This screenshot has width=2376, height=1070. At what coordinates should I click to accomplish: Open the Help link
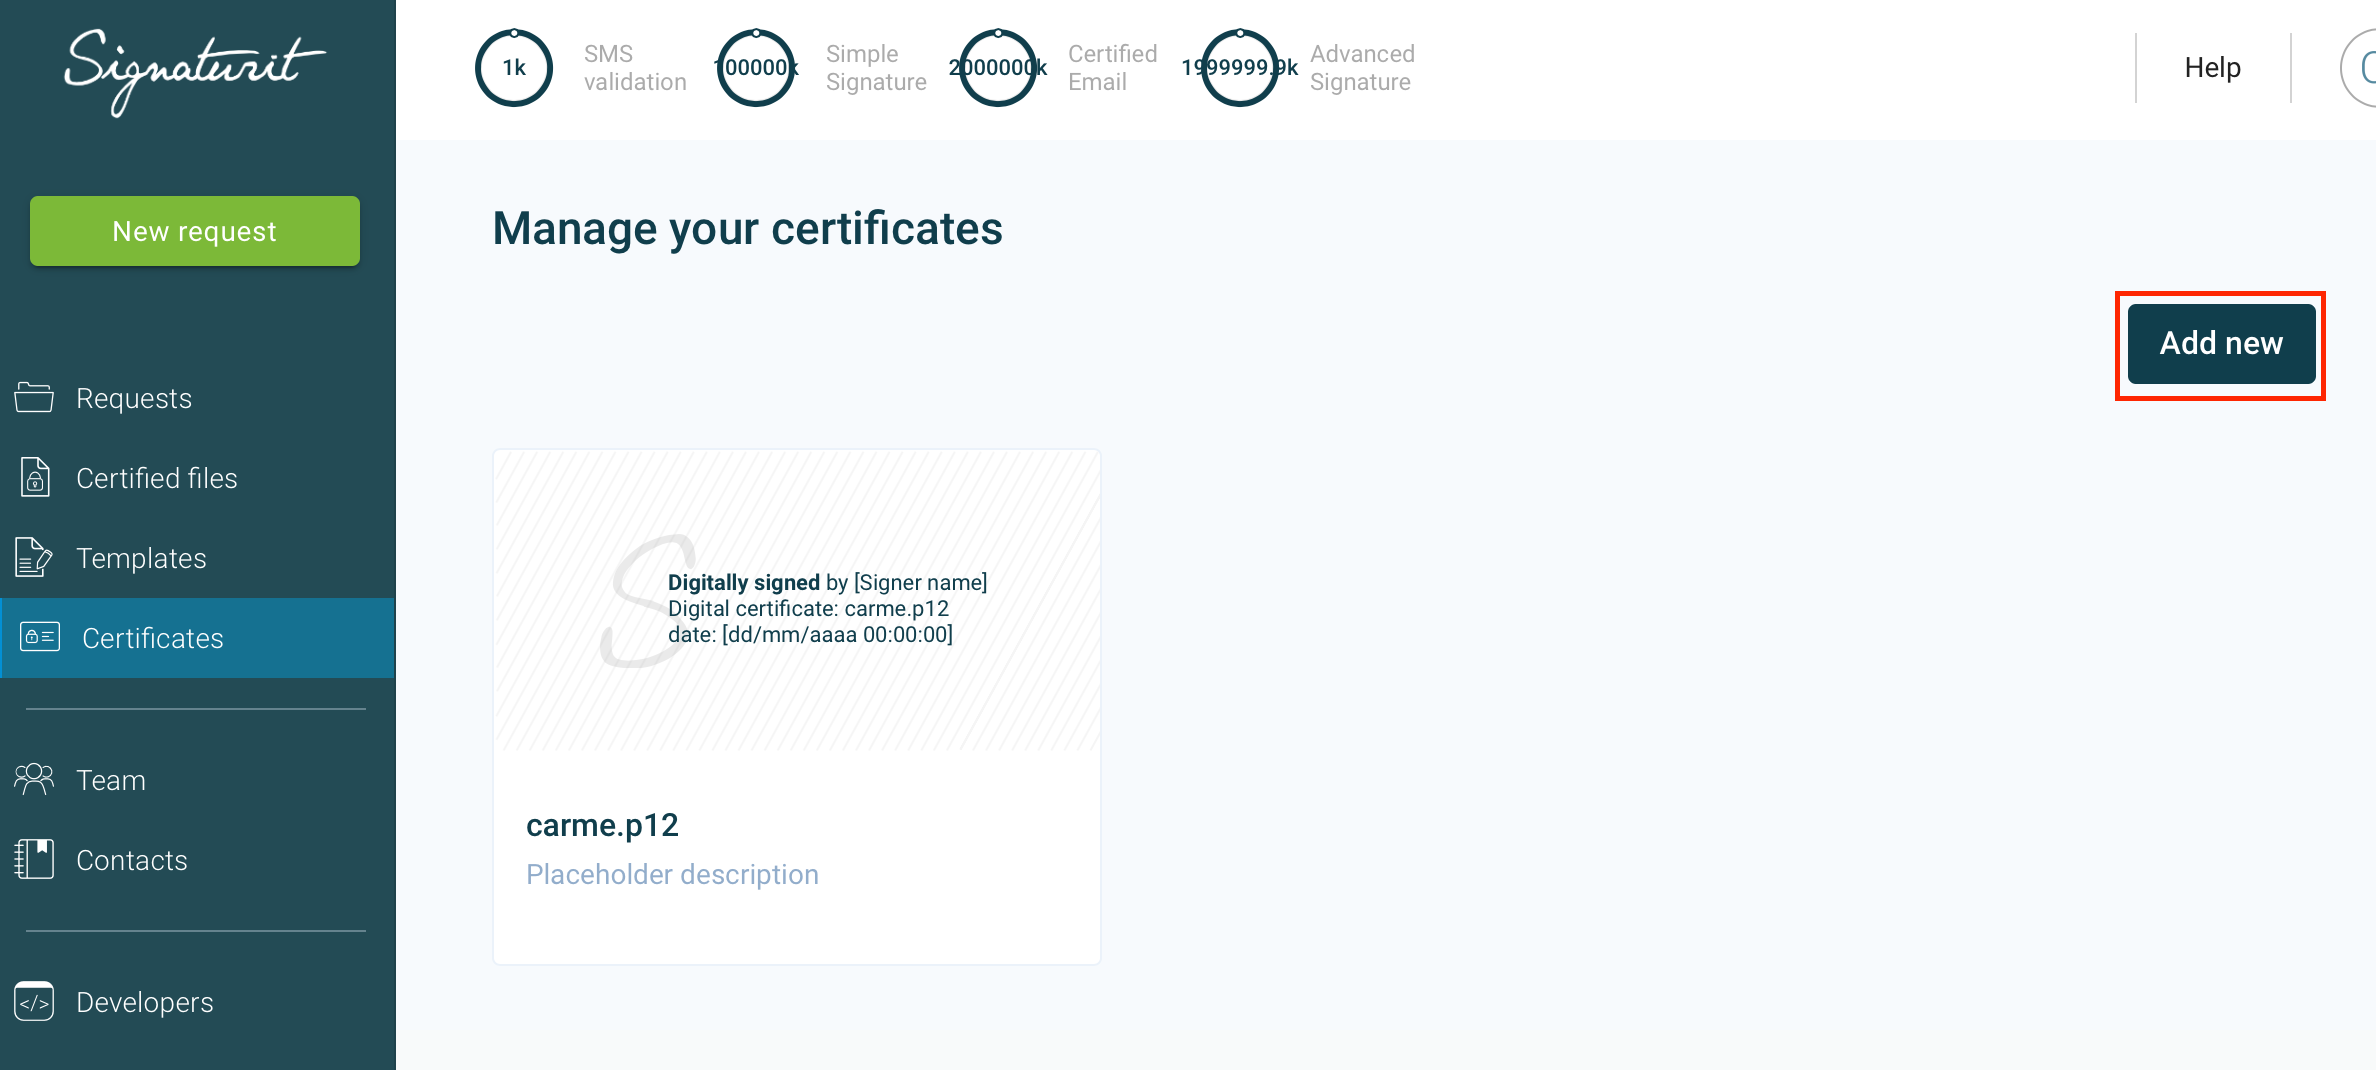2212,68
